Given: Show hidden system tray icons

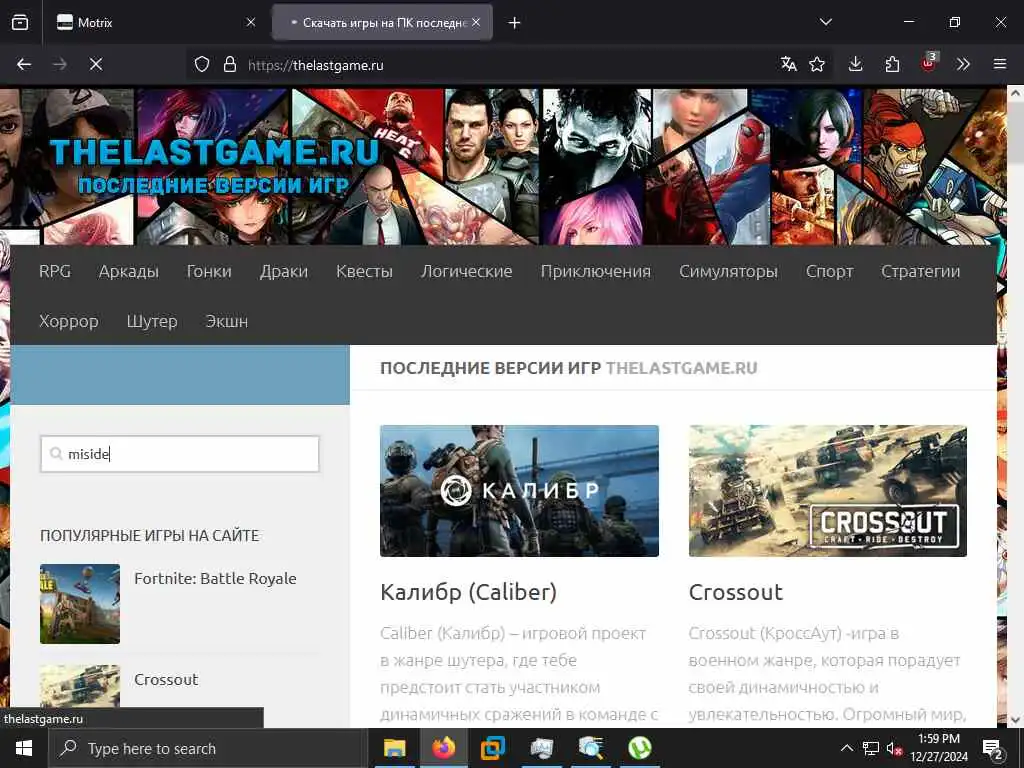Looking at the screenshot, I should tap(846, 748).
